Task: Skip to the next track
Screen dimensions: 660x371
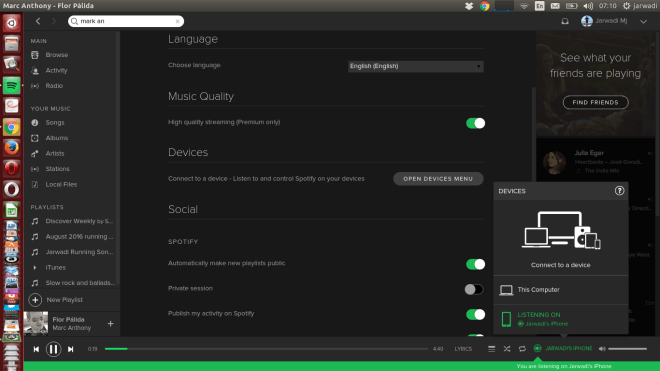Action: [x=71, y=349]
